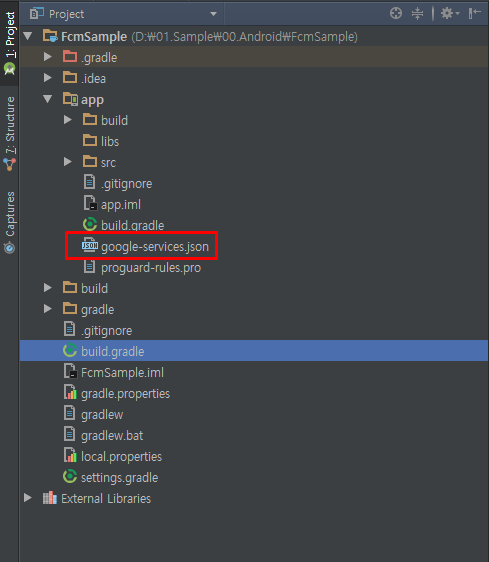Select gradle.properties file name

125,394
